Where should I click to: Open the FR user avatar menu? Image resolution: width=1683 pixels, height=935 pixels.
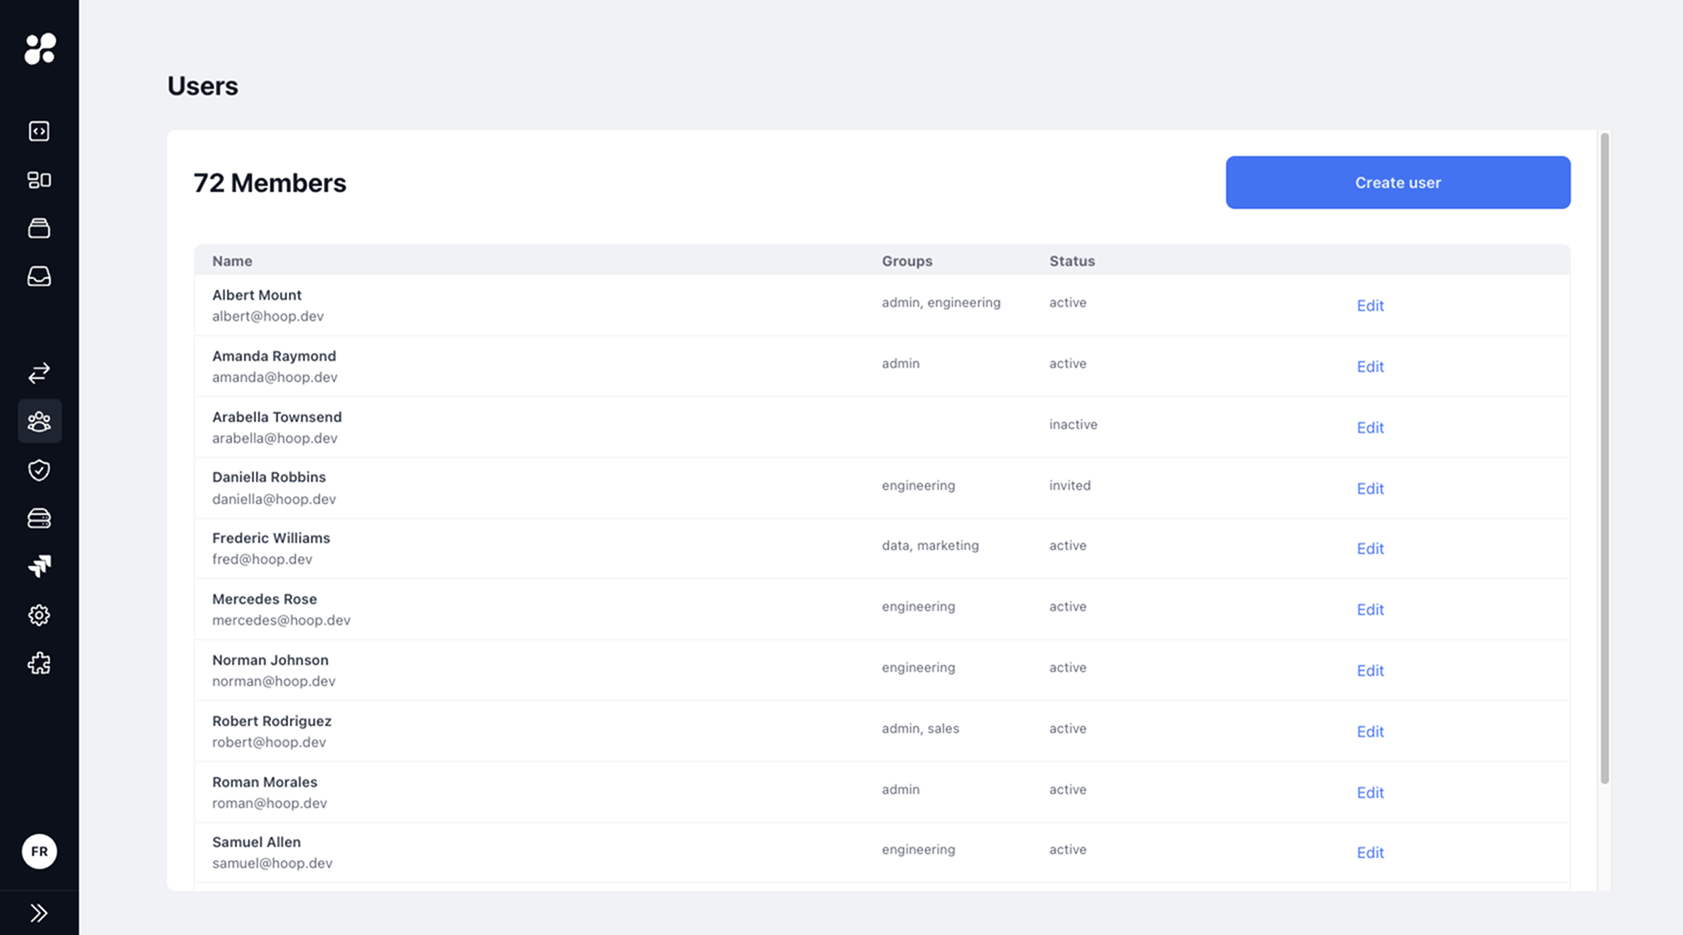(x=39, y=851)
